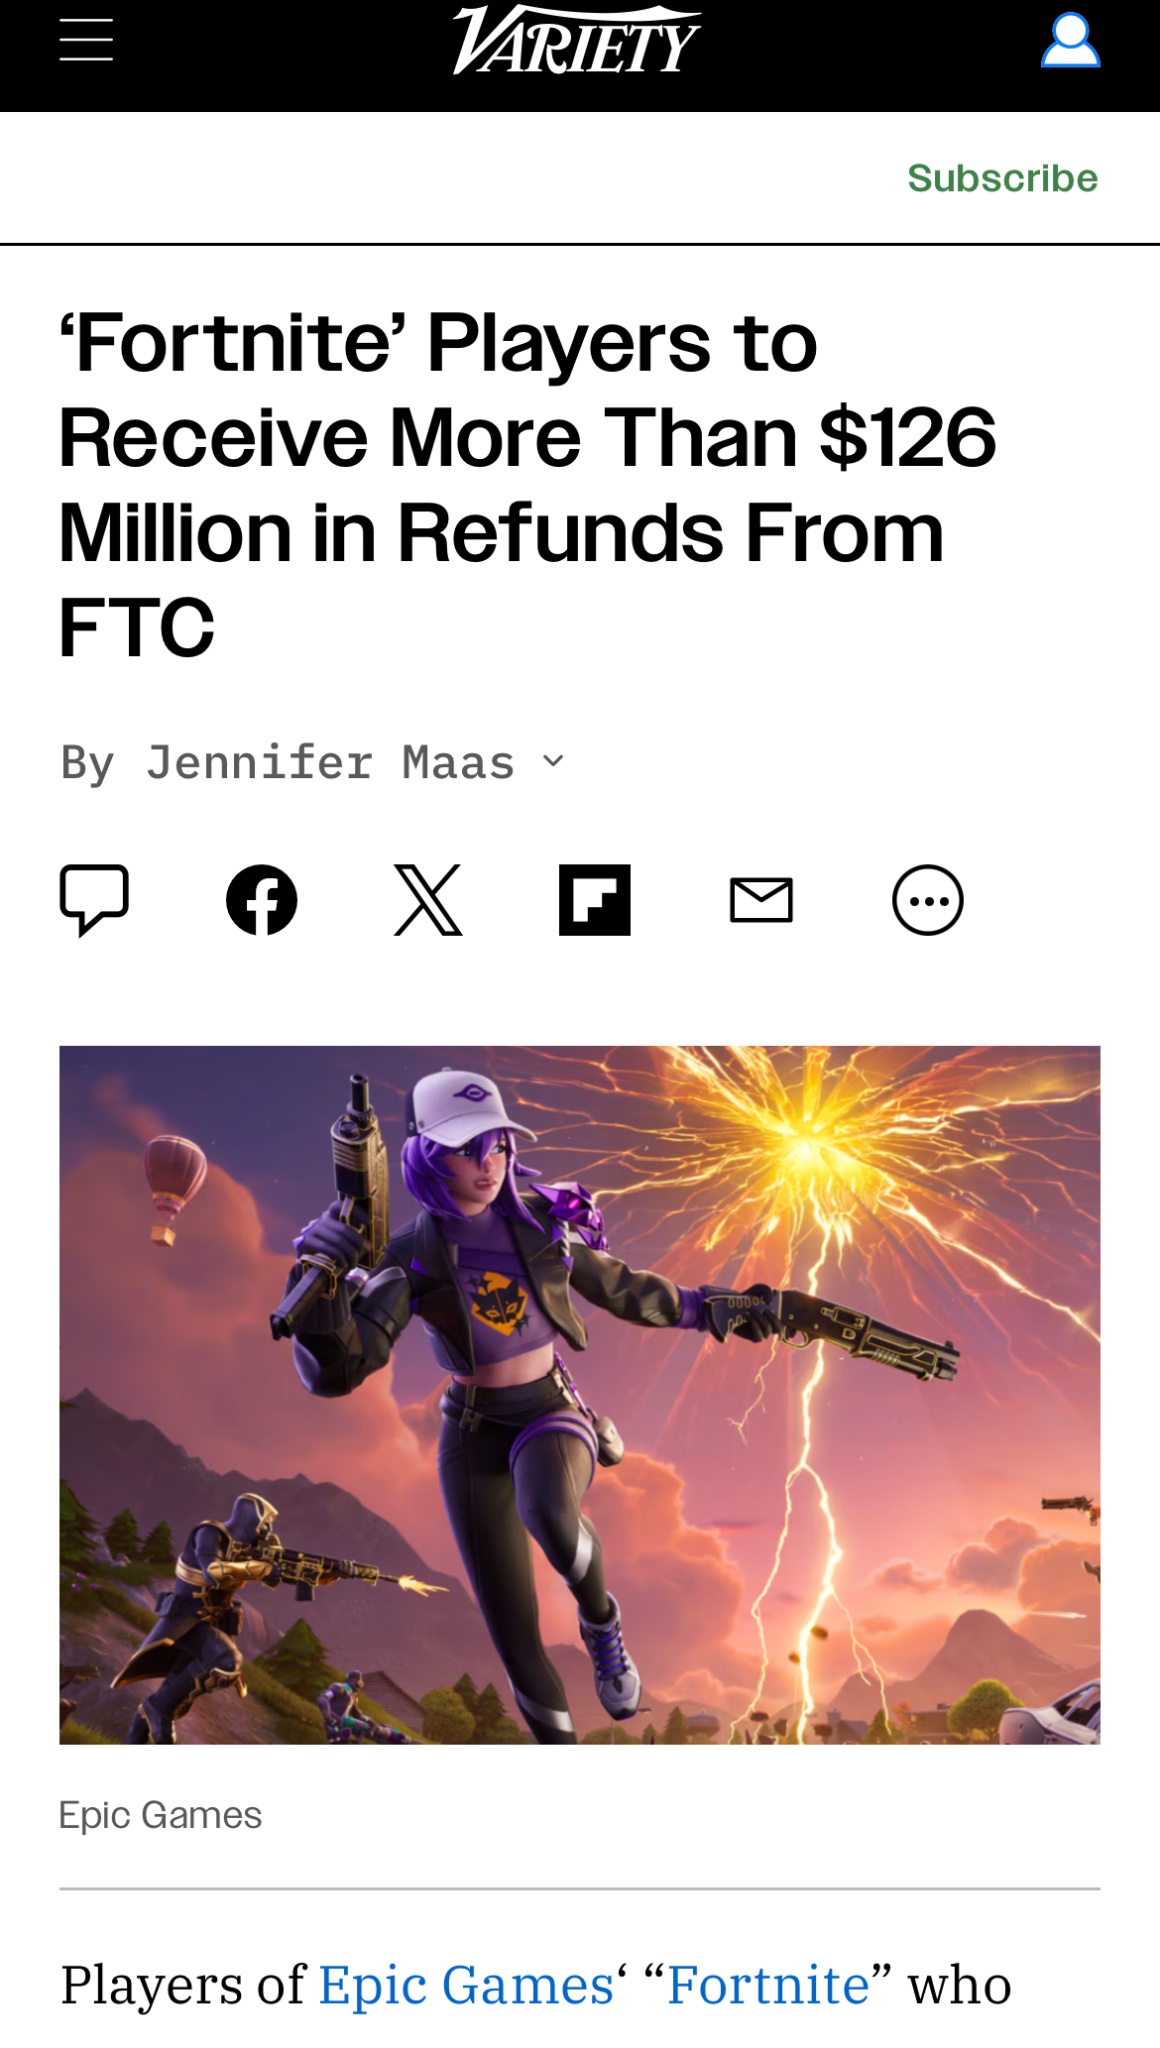The height and width of the screenshot is (2048, 1160).
Task: Open author Jennifer Maas byline
Action: [x=330, y=762]
